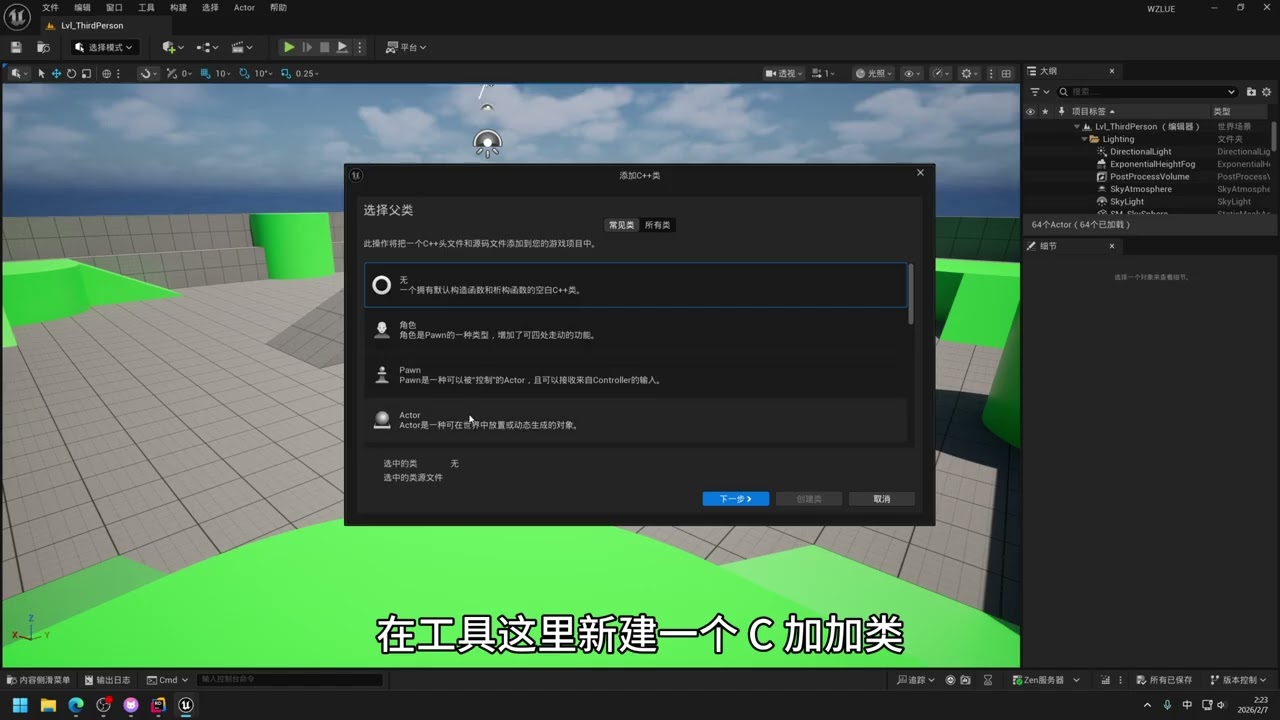The image size is (1280, 720).
Task: Click Windows Start button on taskbar
Action: (20, 705)
